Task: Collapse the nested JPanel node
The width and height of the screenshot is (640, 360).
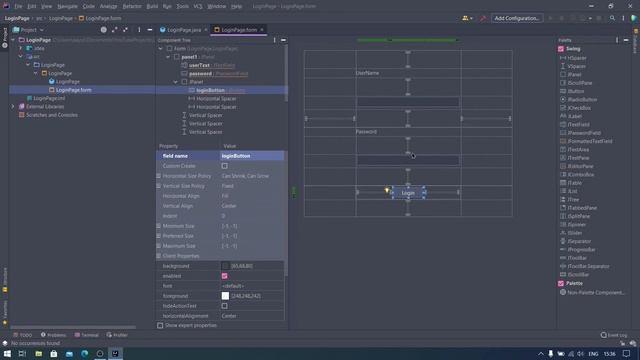Action: click(176, 82)
